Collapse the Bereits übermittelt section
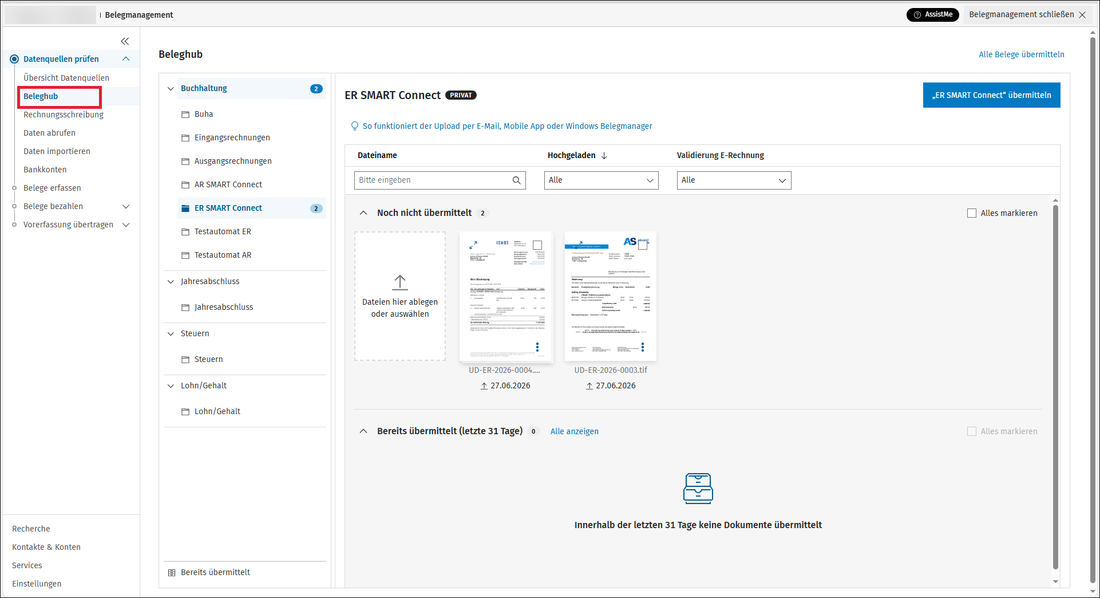The image size is (1100, 598). [363, 432]
